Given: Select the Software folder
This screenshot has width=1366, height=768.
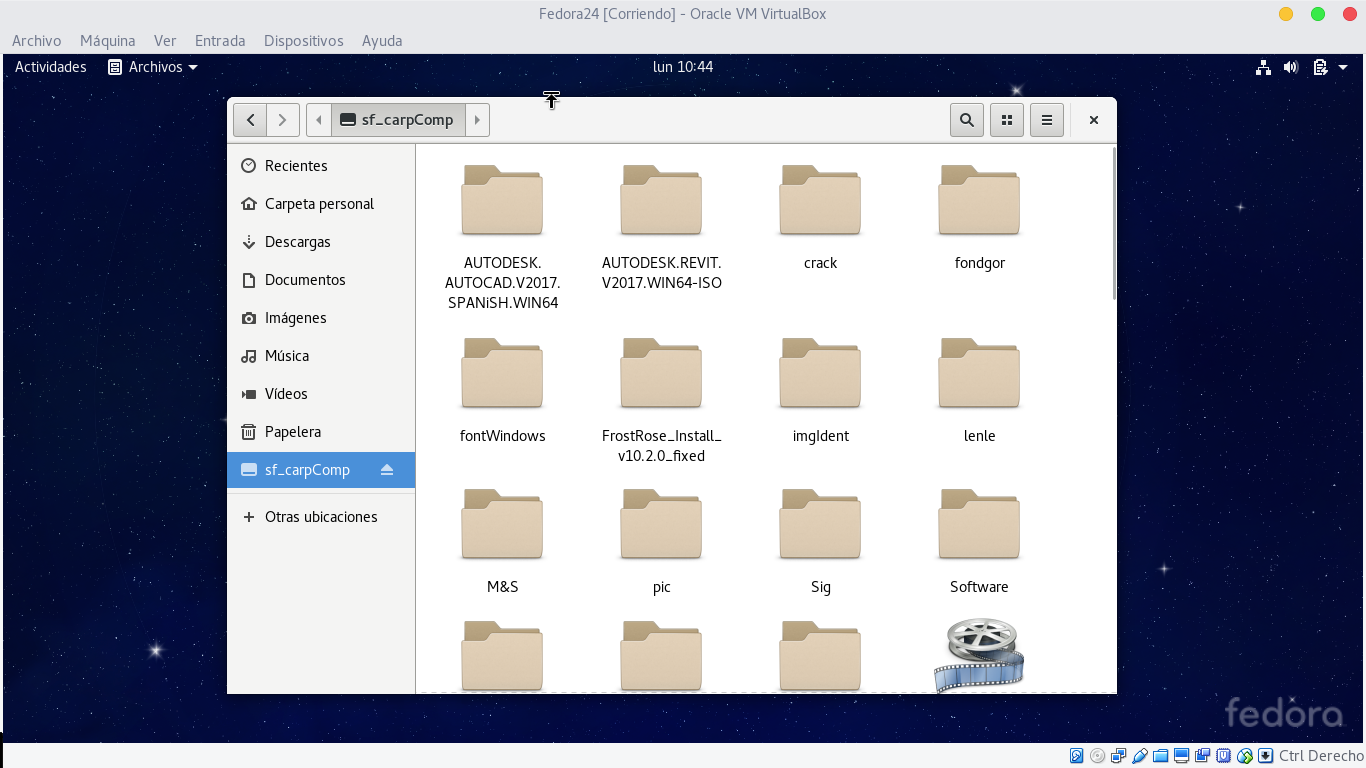Looking at the screenshot, I should tap(979, 542).
